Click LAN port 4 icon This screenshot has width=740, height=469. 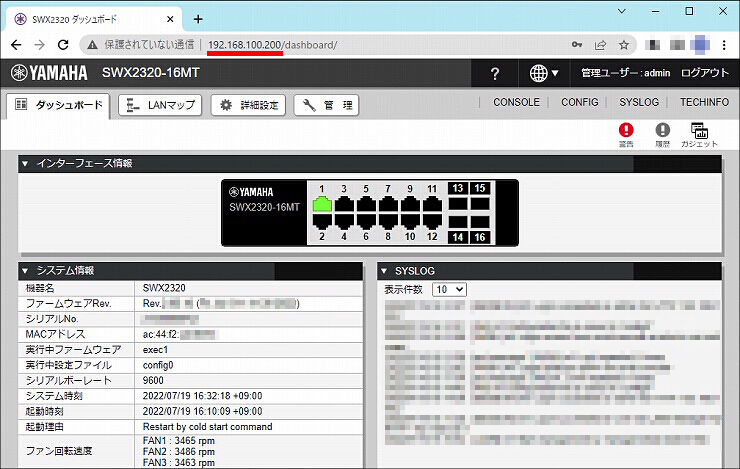pyautogui.click(x=344, y=221)
